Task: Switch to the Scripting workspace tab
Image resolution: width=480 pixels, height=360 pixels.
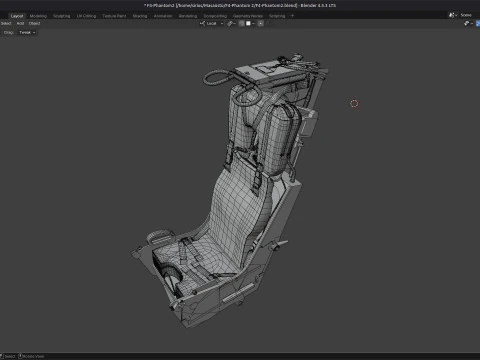Action: click(277, 16)
